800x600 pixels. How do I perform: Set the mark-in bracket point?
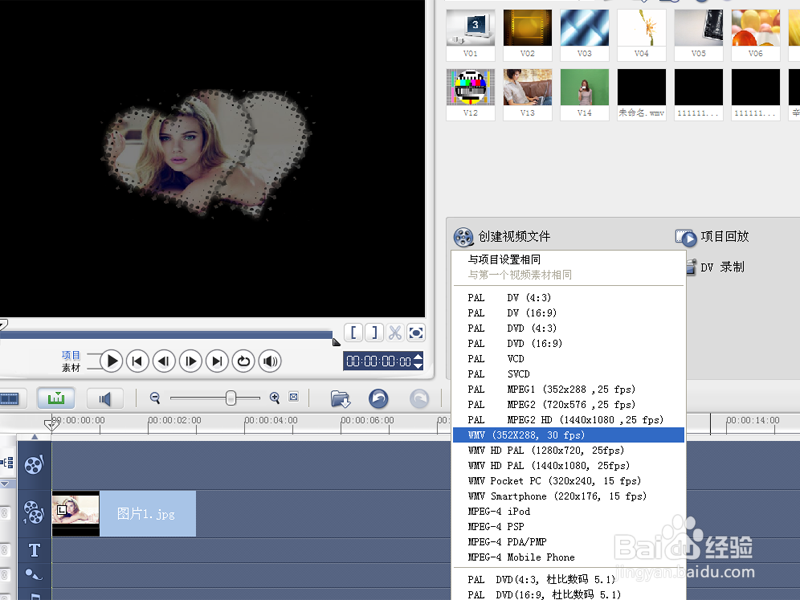(x=354, y=333)
